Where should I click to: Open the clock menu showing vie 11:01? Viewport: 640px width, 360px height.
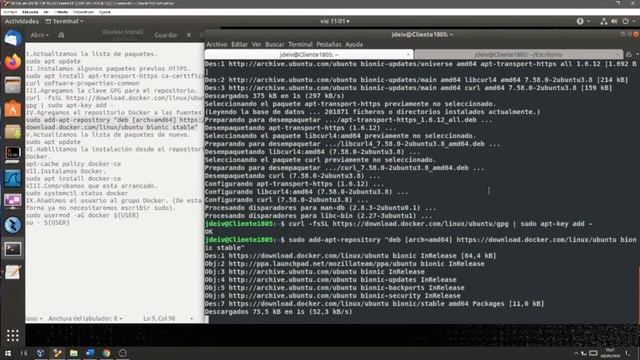point(335,21)
